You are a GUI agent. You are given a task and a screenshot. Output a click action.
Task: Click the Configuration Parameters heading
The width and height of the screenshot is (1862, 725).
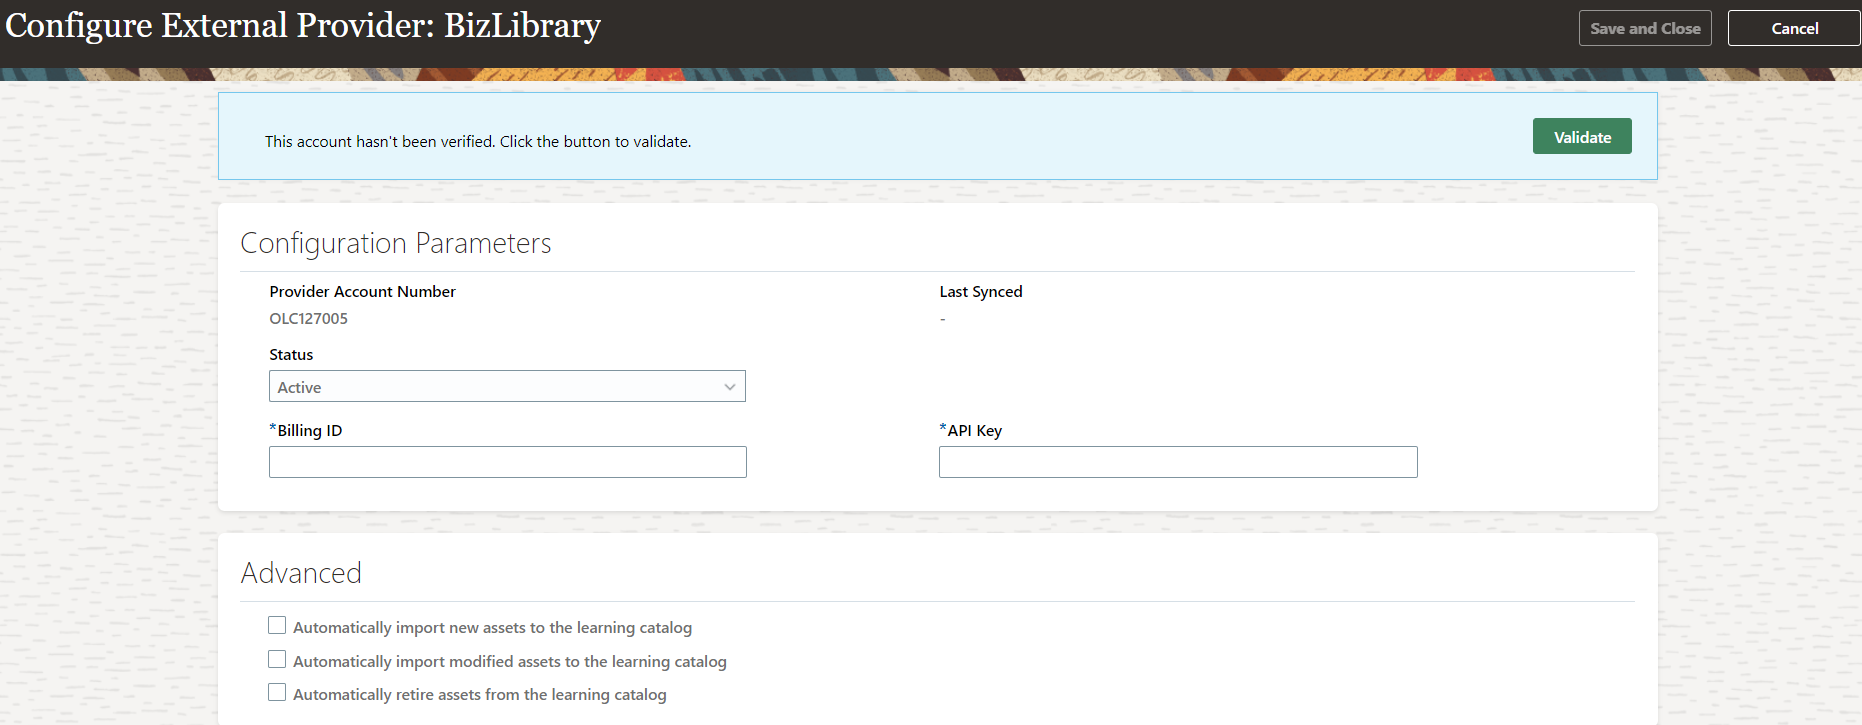point(396,243)
